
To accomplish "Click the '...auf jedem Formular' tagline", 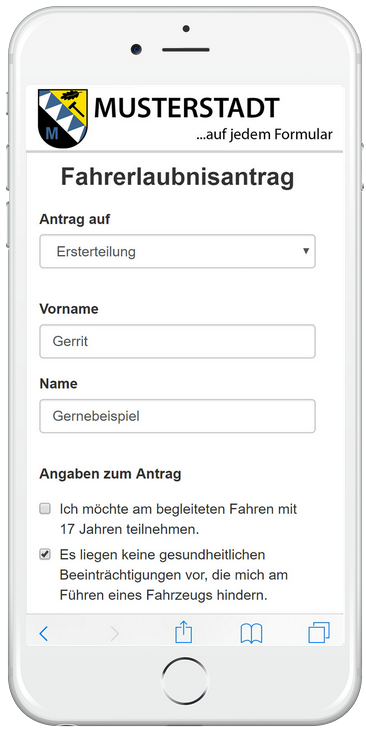I will (x=264, y=135).
